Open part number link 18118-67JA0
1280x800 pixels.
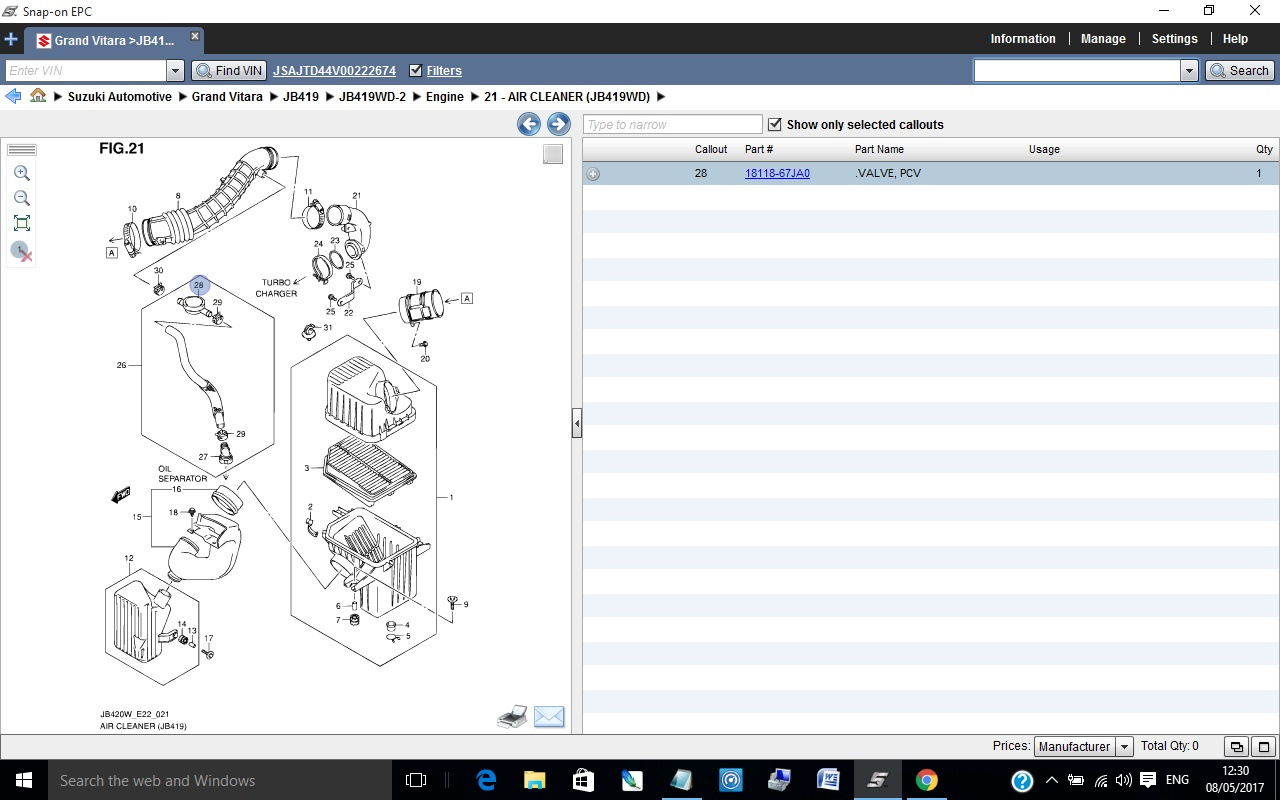(x=777, y=173)
